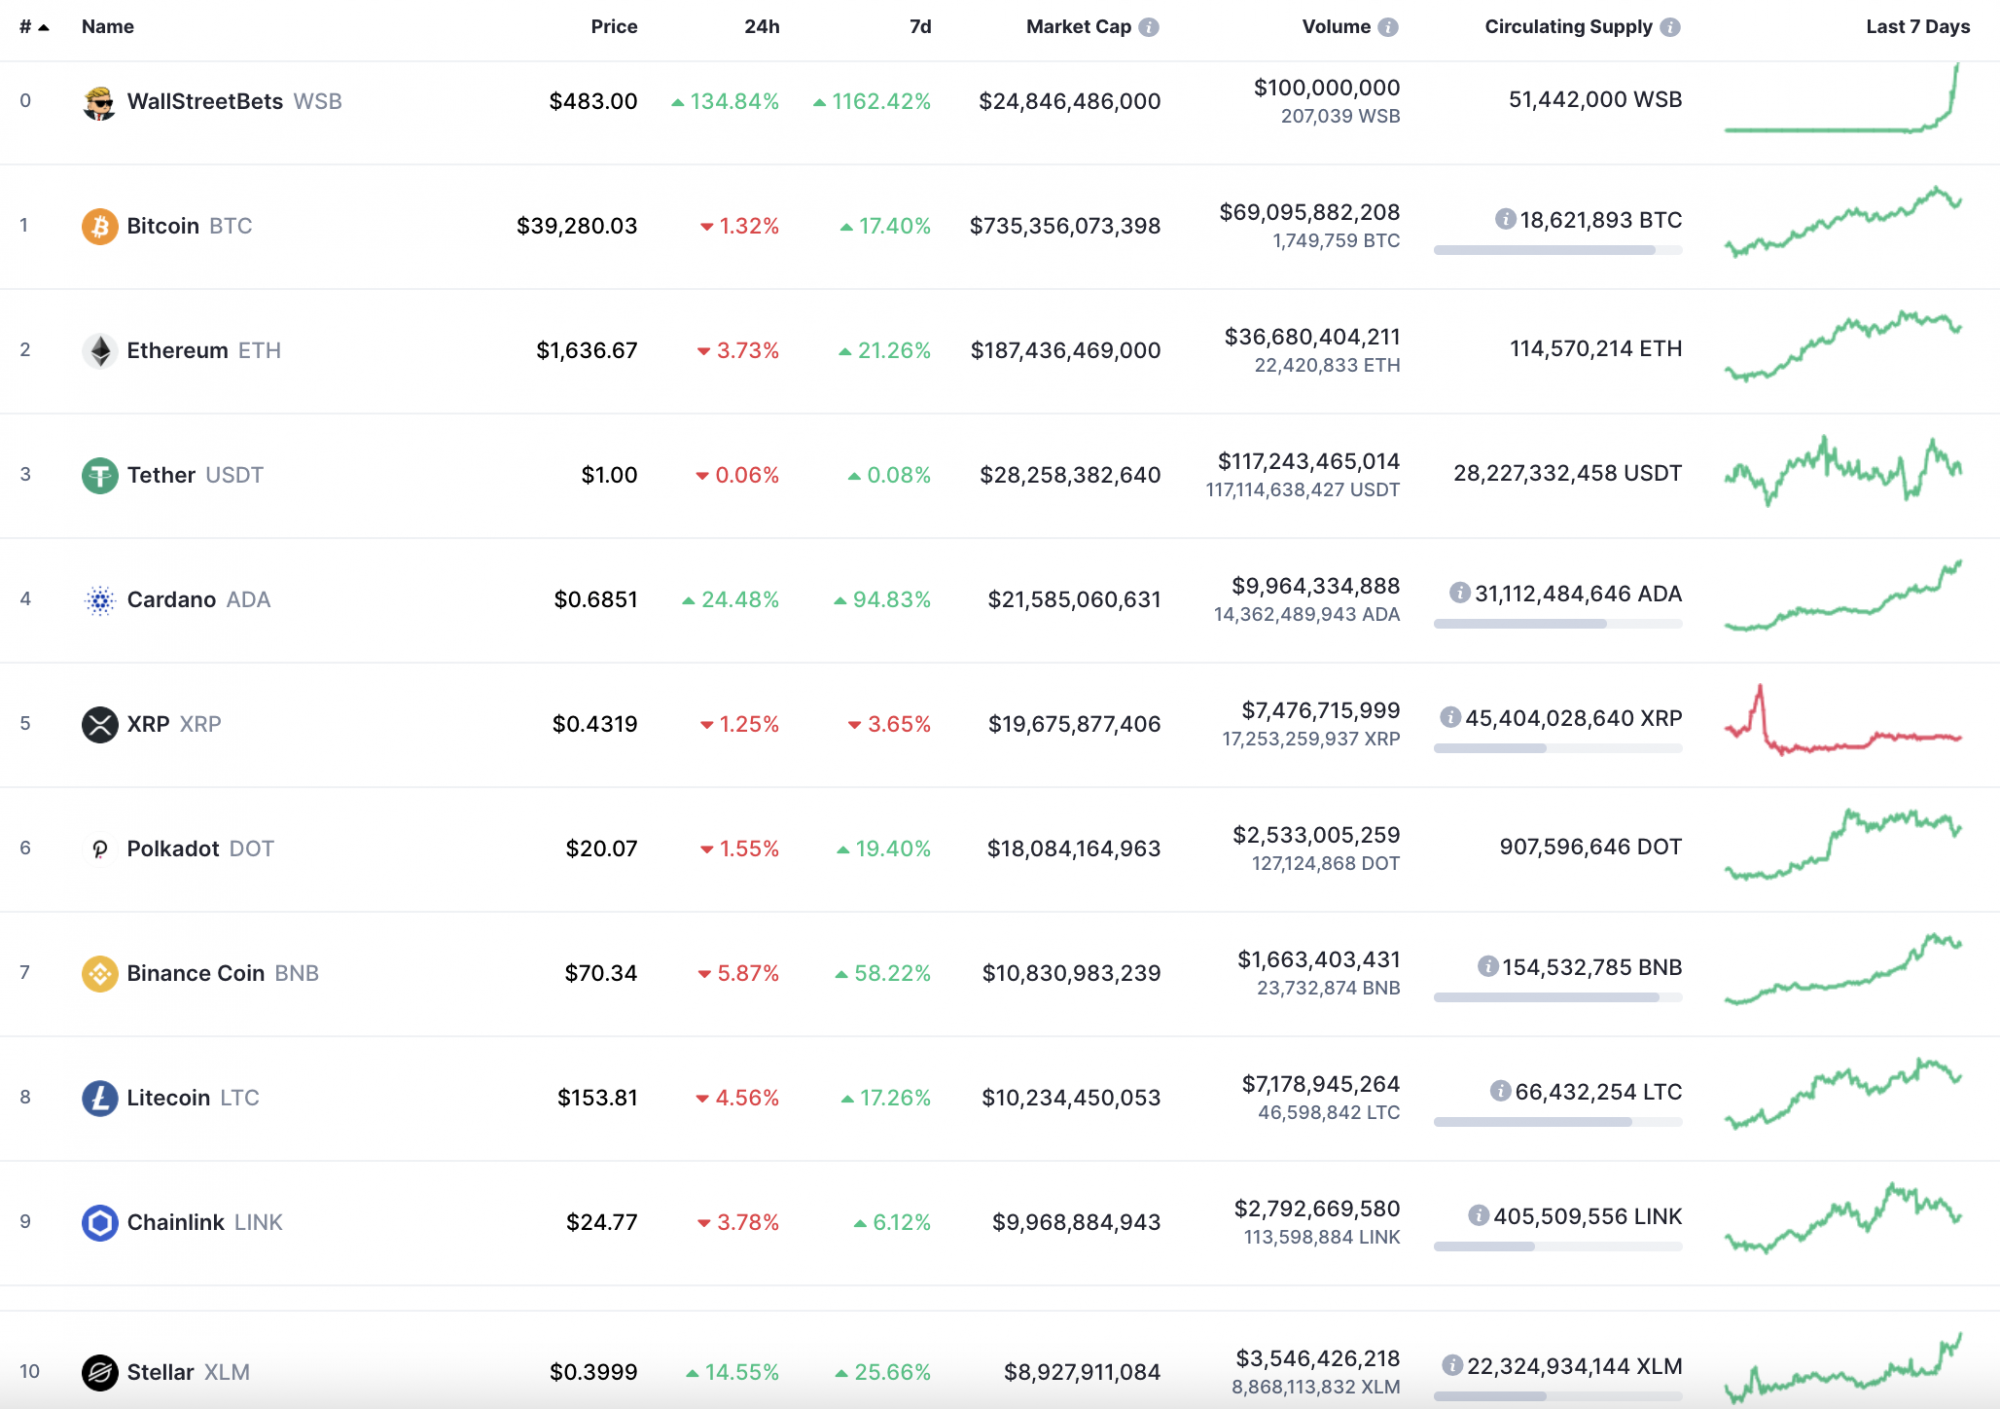Click Chainlink circulating supply progress bar
This screenshot has width=2000, height=1409.
[x=1558, y=1246]
